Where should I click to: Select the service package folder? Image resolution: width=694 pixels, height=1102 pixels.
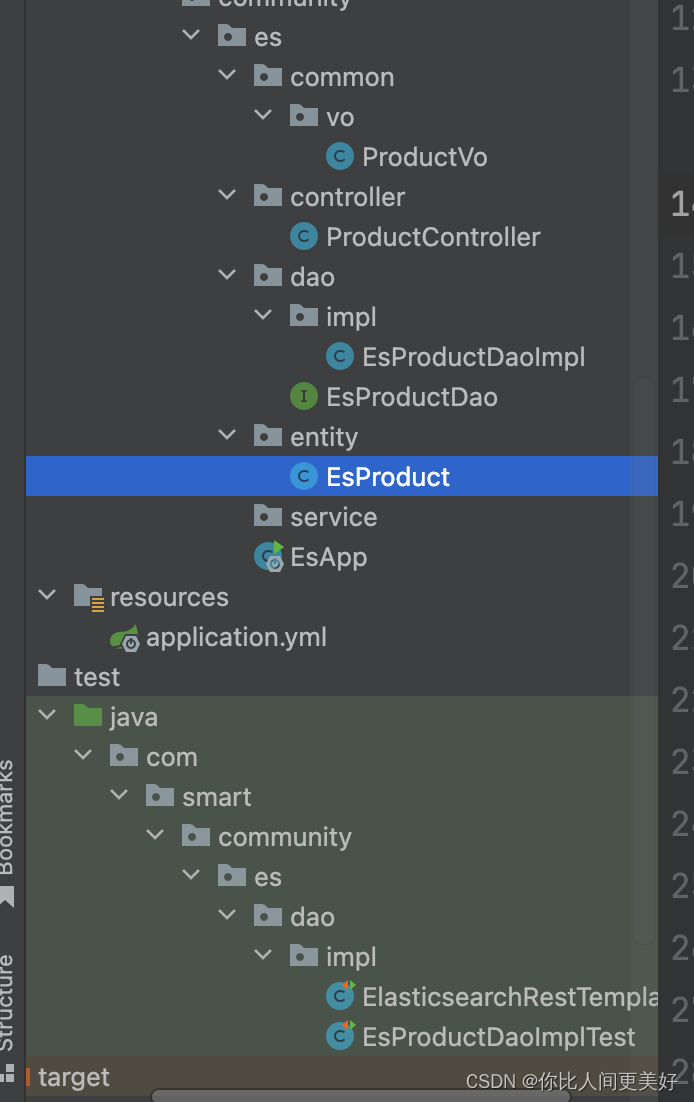pos(333,517)
